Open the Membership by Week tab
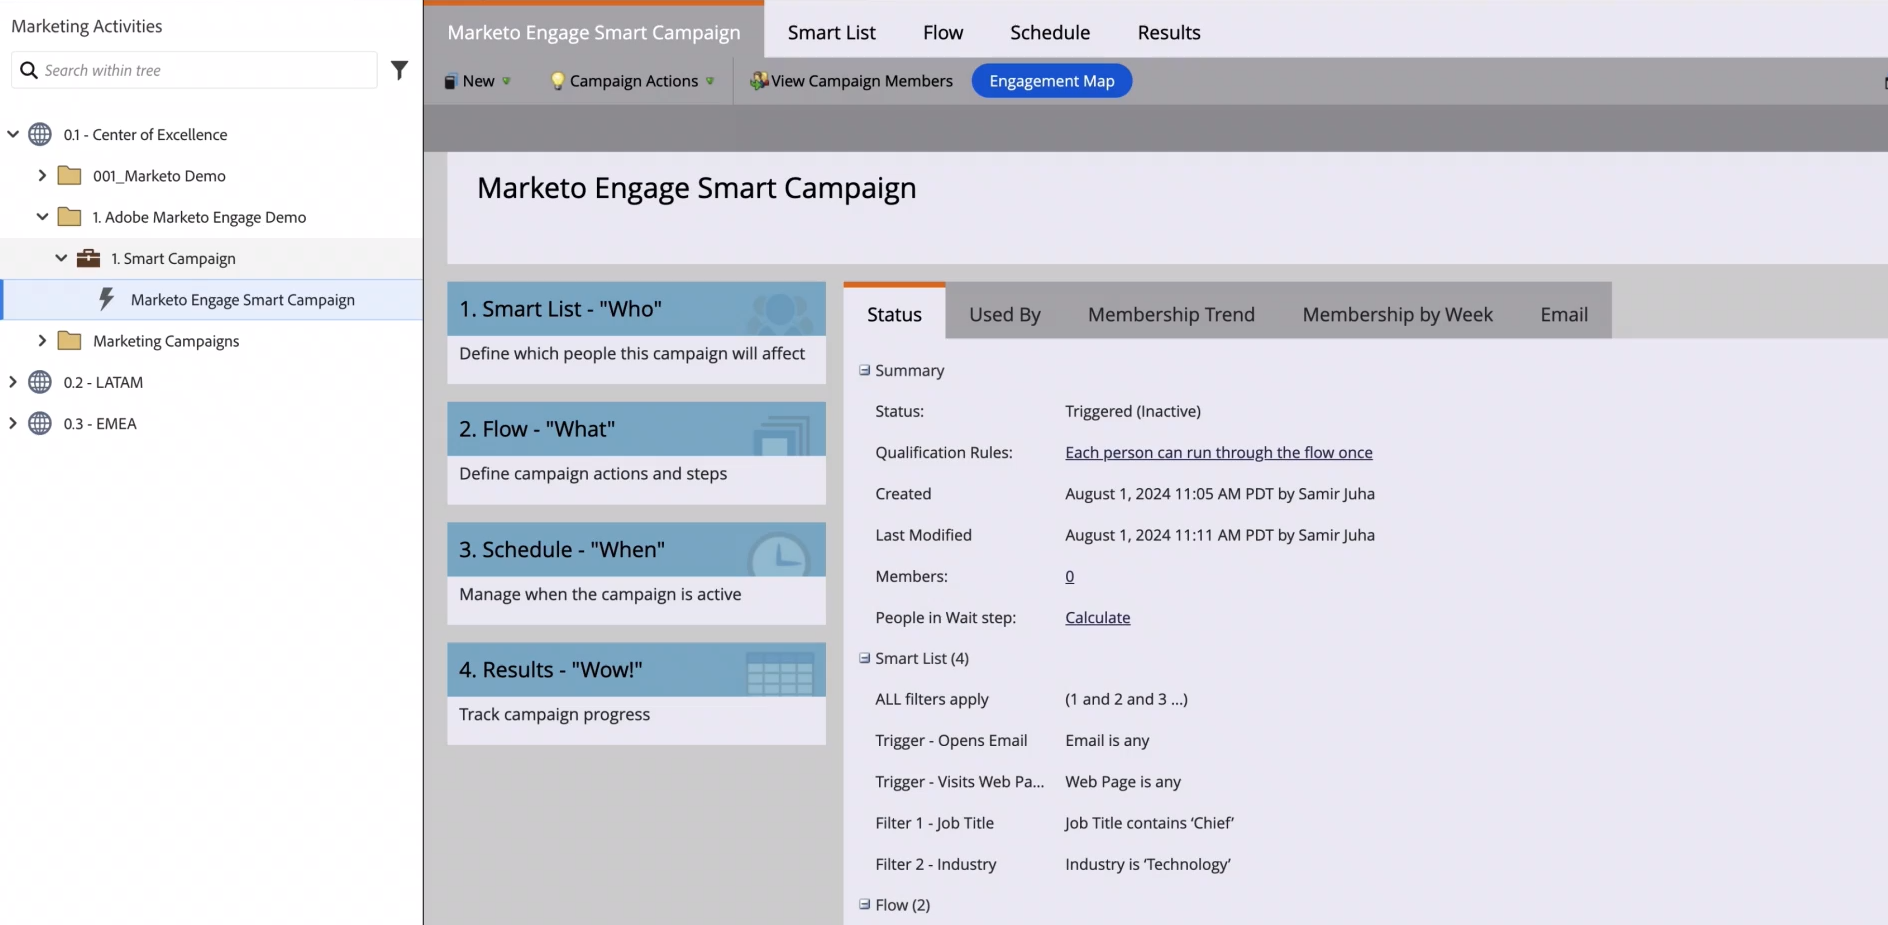 (x=1397, y=314)
